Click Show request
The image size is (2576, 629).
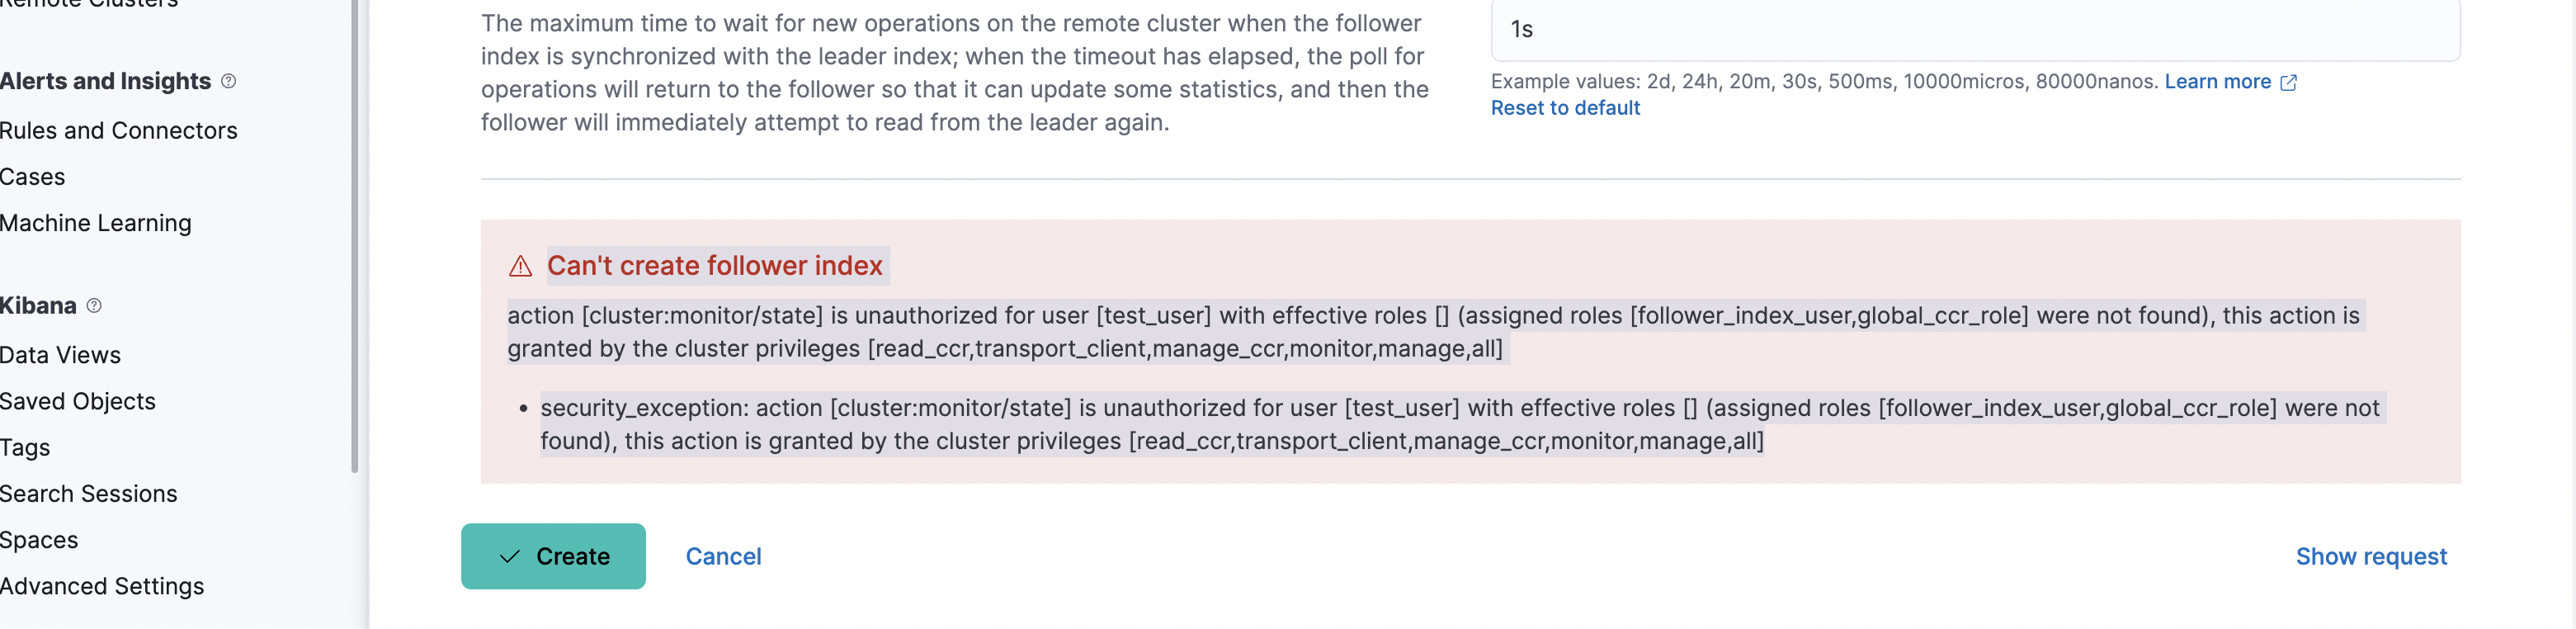click(x=2372, y=556)
